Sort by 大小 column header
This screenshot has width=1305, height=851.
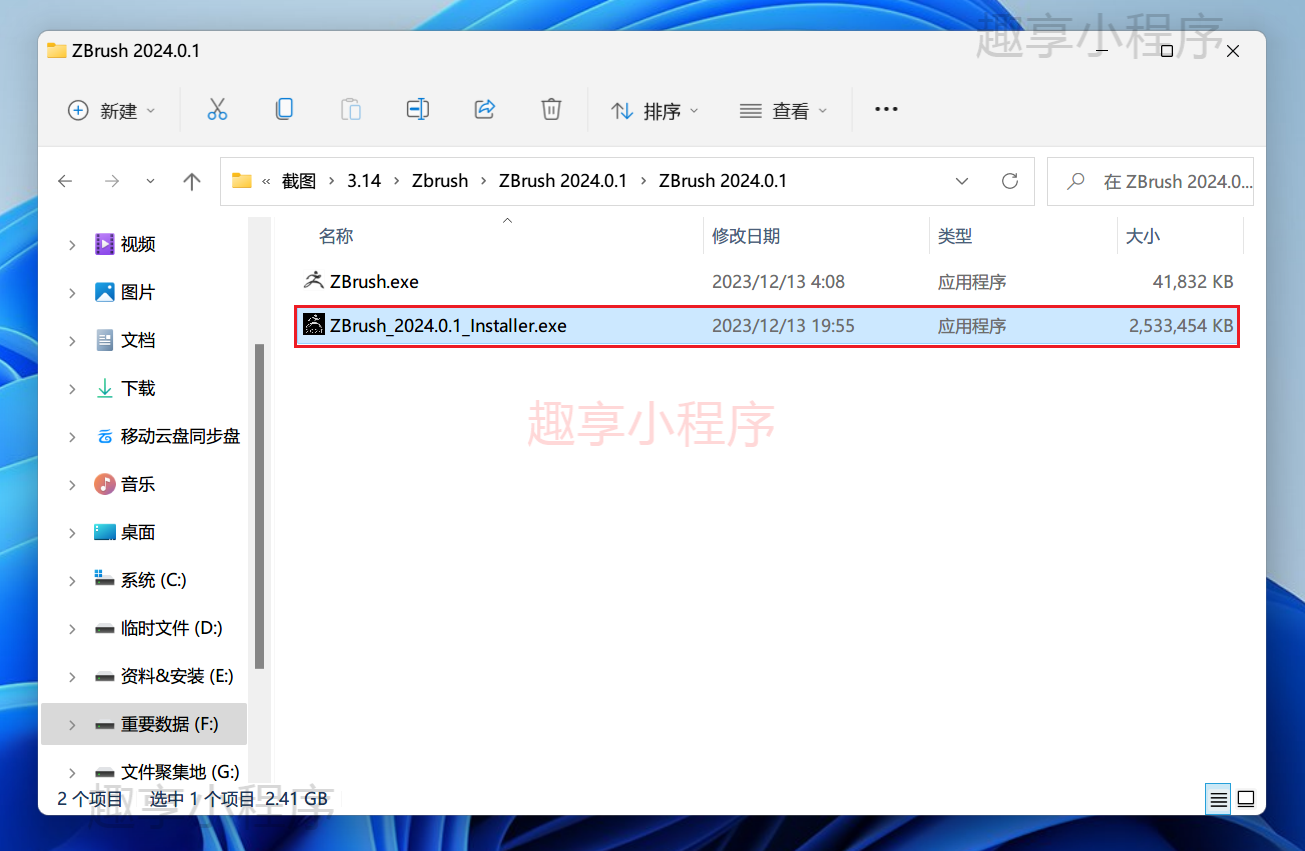pyautogui.click(x=1143, y=236)
